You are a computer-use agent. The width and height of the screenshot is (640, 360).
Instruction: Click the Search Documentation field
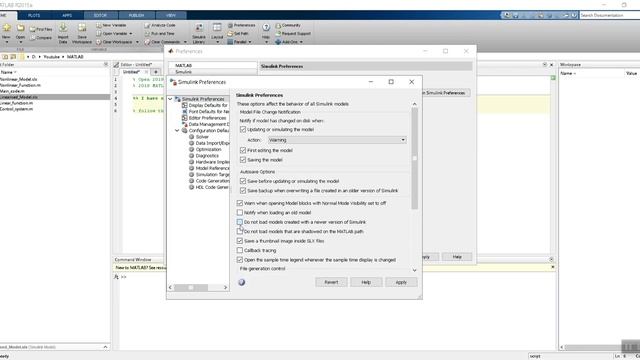tap(609, 15)
